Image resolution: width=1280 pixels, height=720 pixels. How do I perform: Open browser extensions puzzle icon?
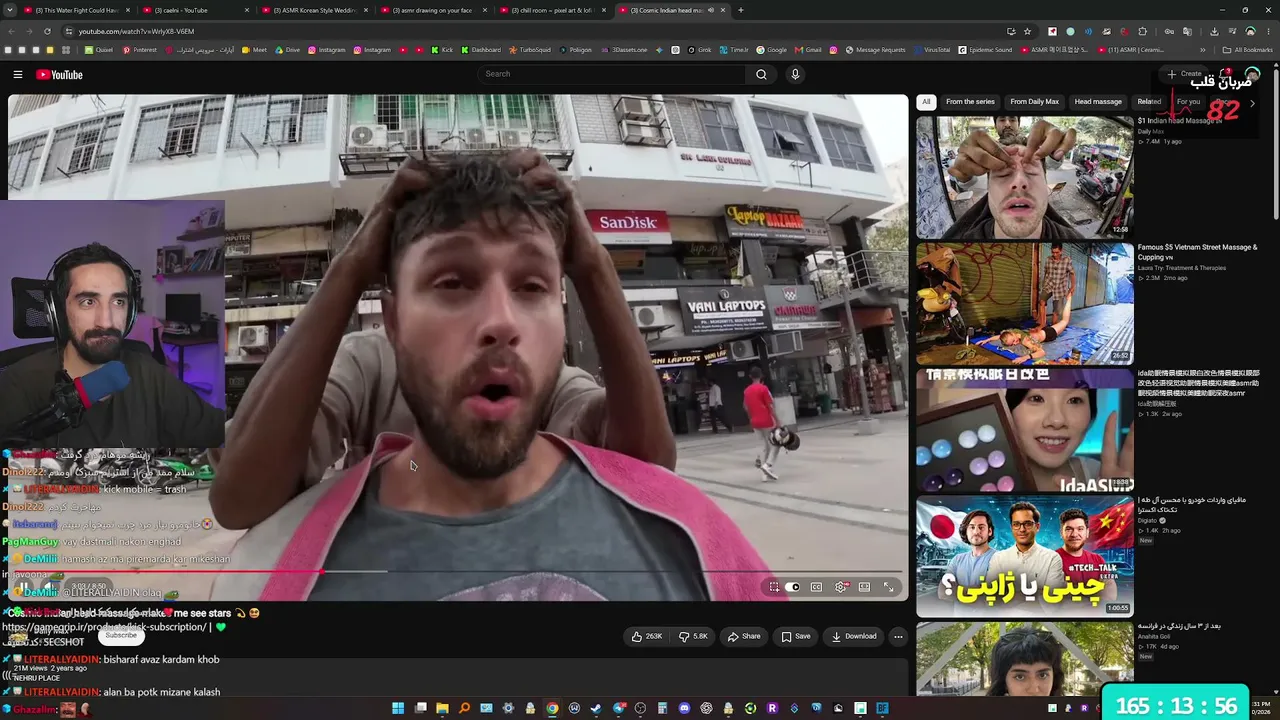(x=1142, y=31)
